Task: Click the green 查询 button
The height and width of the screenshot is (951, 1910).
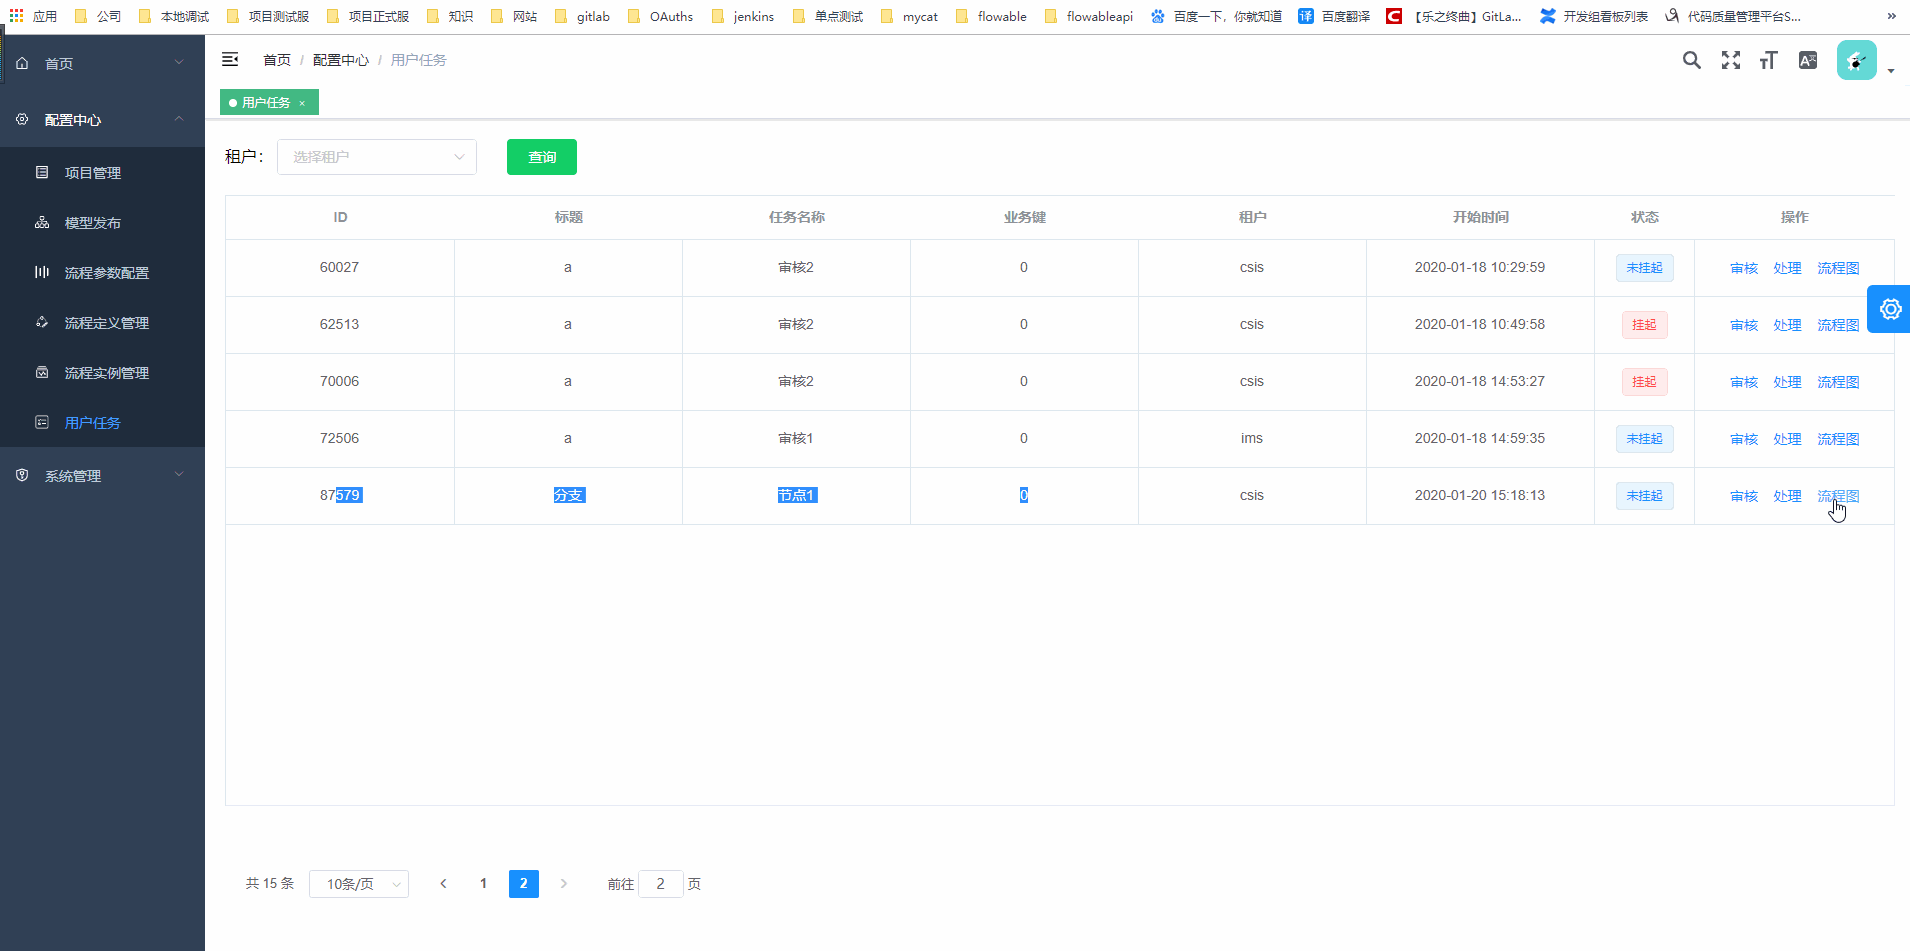Action: (x=541, y=157)
